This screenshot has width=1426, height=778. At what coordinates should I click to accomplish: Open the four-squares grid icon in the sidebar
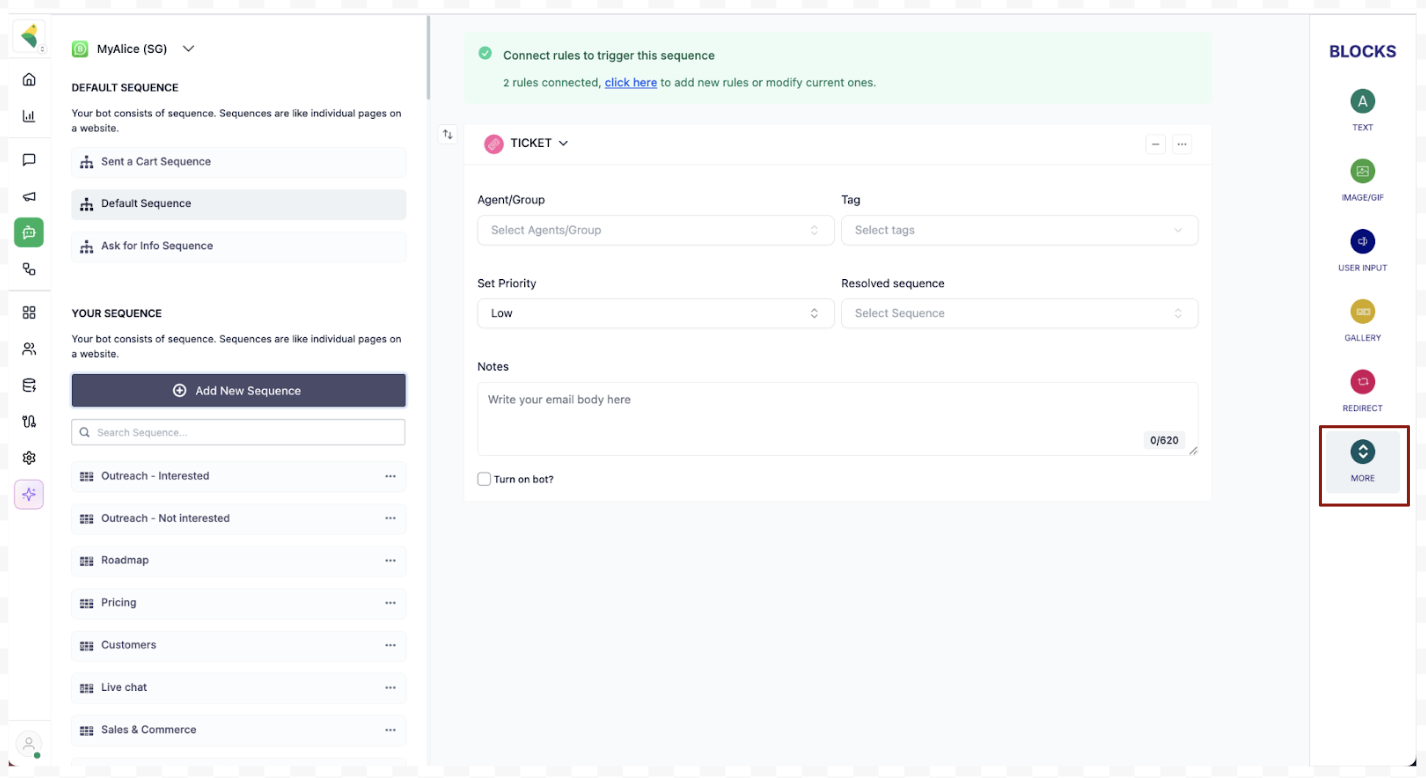click(29, 312)
